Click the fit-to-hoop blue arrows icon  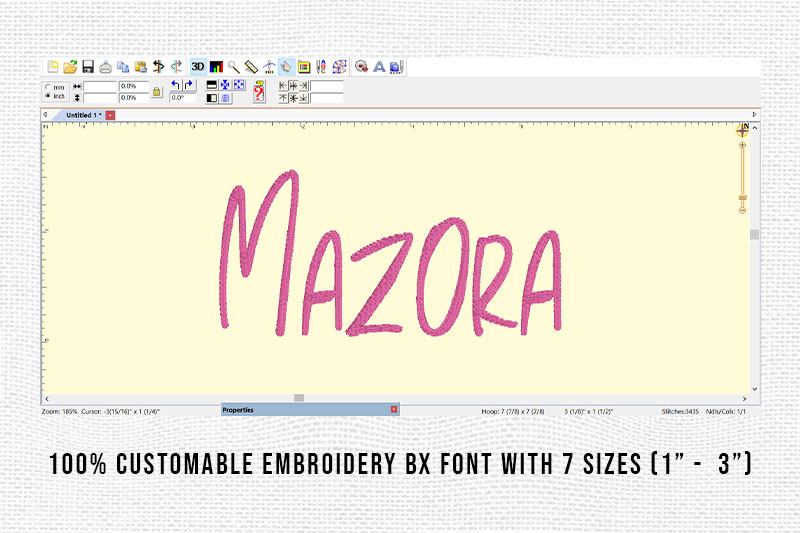pyautogui.click(x=239, y=85)
